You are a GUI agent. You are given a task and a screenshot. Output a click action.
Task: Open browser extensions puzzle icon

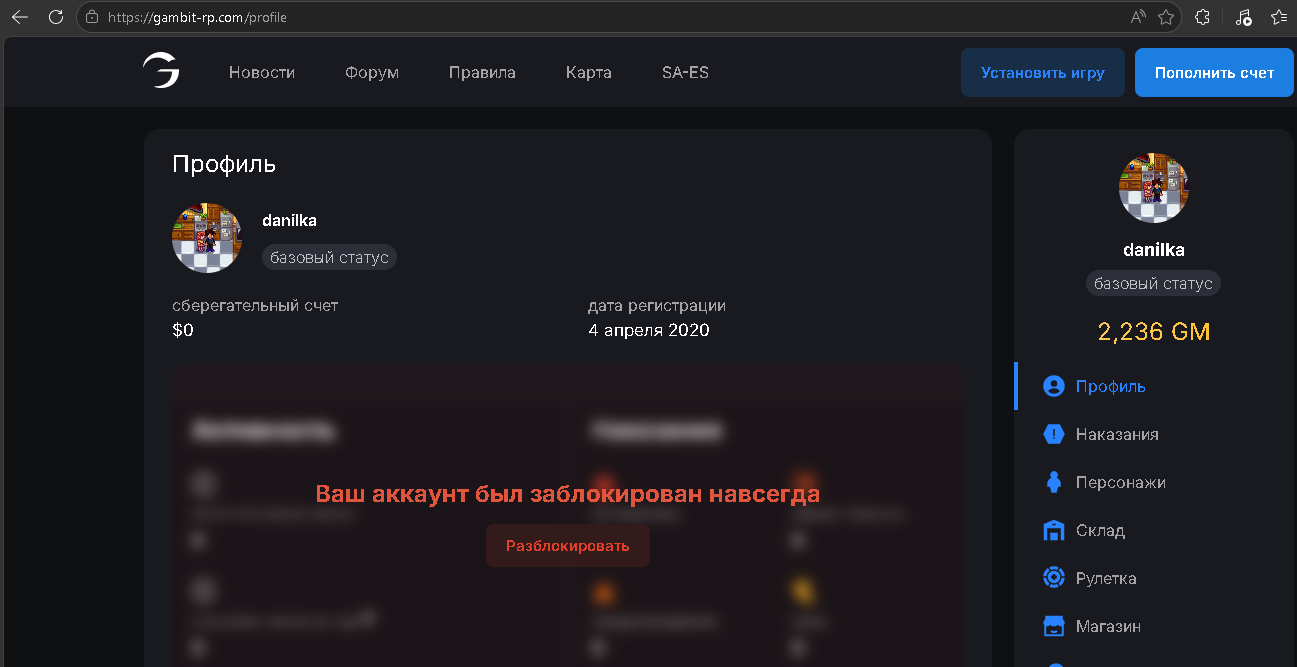[x=1203, y=17]
